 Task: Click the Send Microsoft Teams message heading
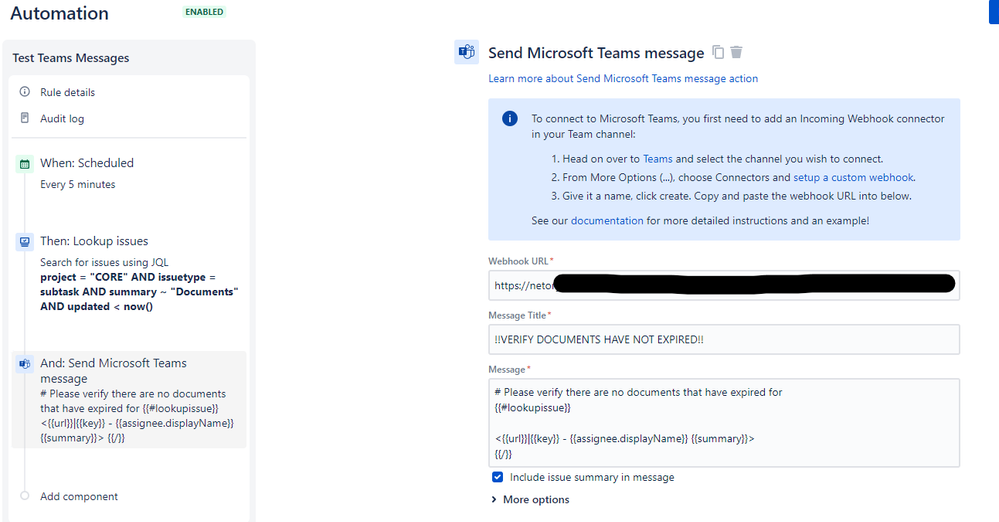point(596,53)
